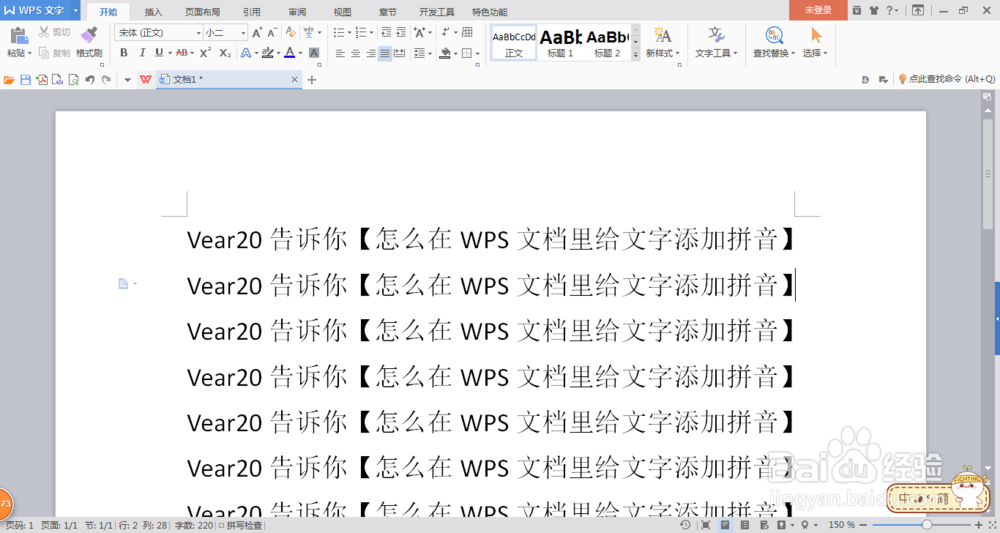This screenshot has height=533, width=1000.
Task: Apply subscript X₂ formatting
Action: click(224, 53)
